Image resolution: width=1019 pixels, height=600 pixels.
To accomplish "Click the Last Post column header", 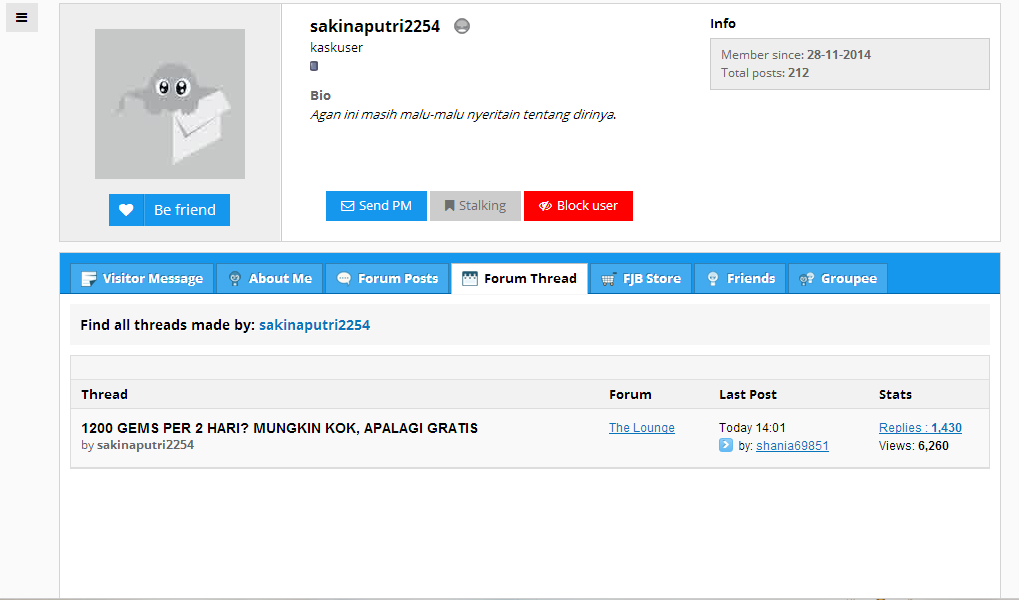I will click(748, 395).
